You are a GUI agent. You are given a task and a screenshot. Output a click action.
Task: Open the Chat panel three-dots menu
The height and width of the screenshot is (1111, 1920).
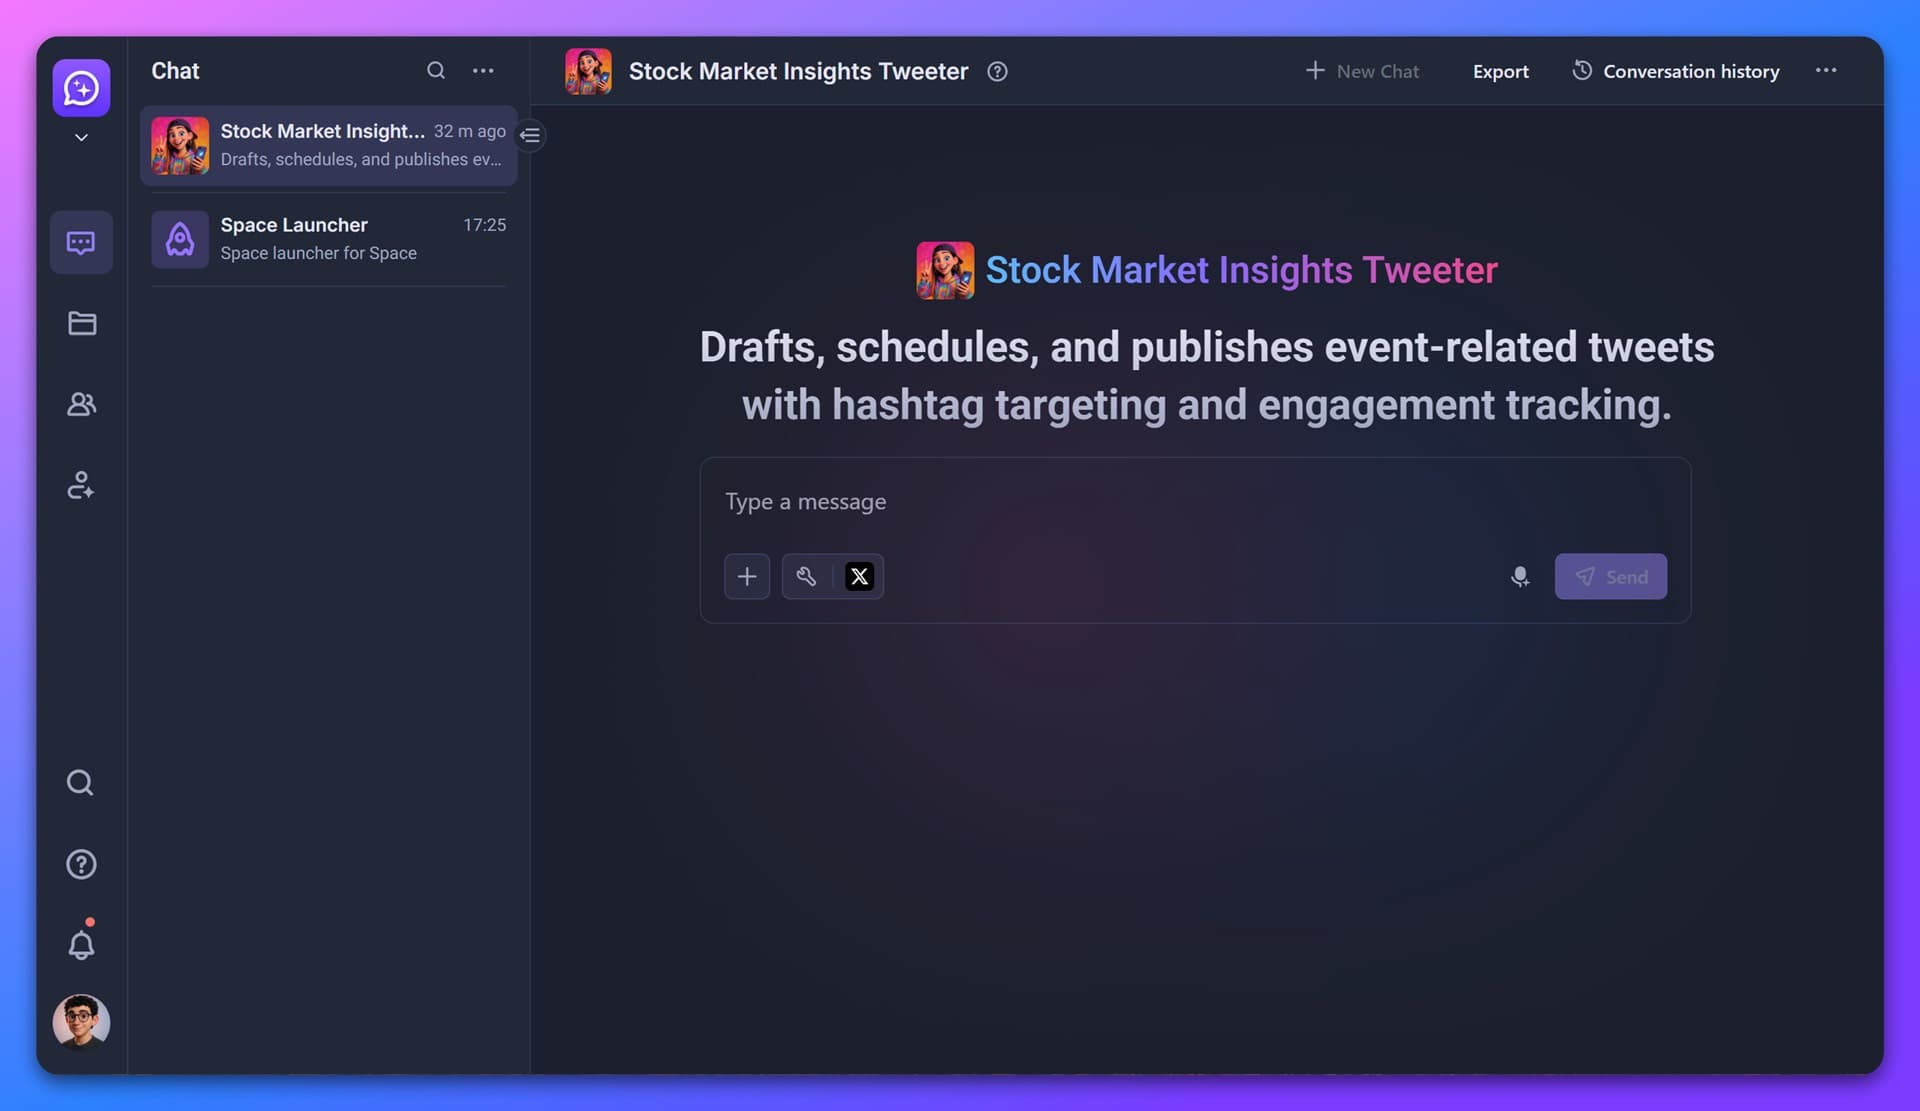point(483,70)
